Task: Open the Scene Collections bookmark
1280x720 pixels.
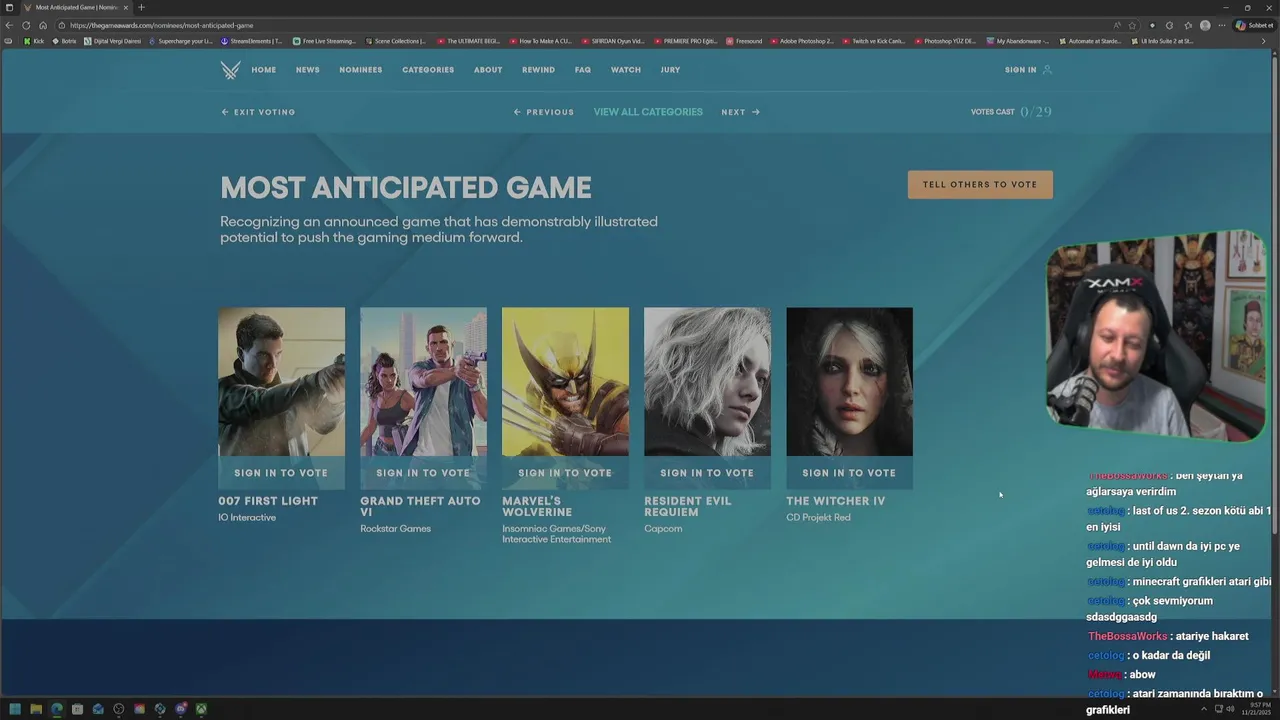Action: point(395,41)
